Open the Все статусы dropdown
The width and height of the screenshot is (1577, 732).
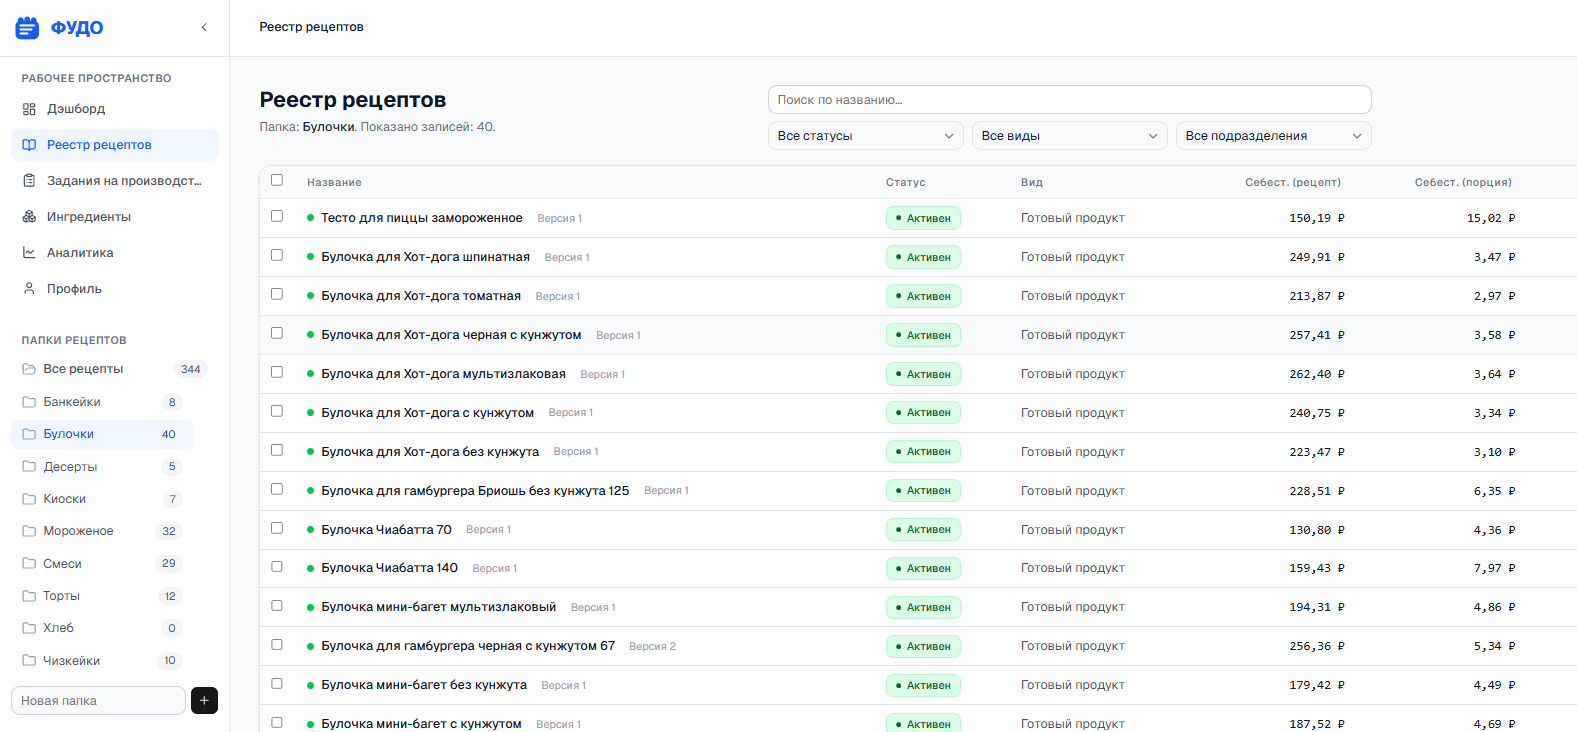[x=865, y=136]
